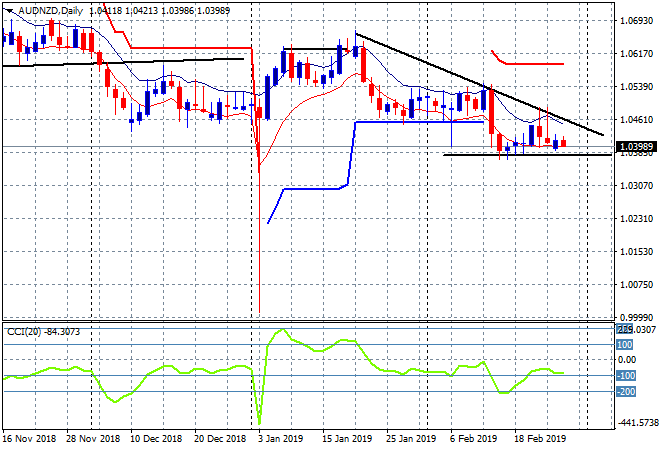Click the 16 Nov 2018 date label
The image size is (660, 450).
(x=29, y=438)
